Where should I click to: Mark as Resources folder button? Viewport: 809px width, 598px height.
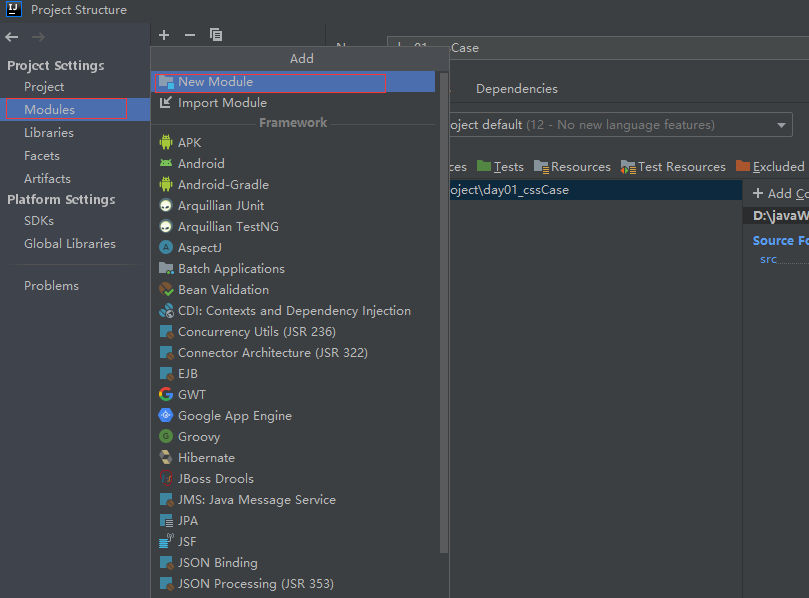click(572, 167)
